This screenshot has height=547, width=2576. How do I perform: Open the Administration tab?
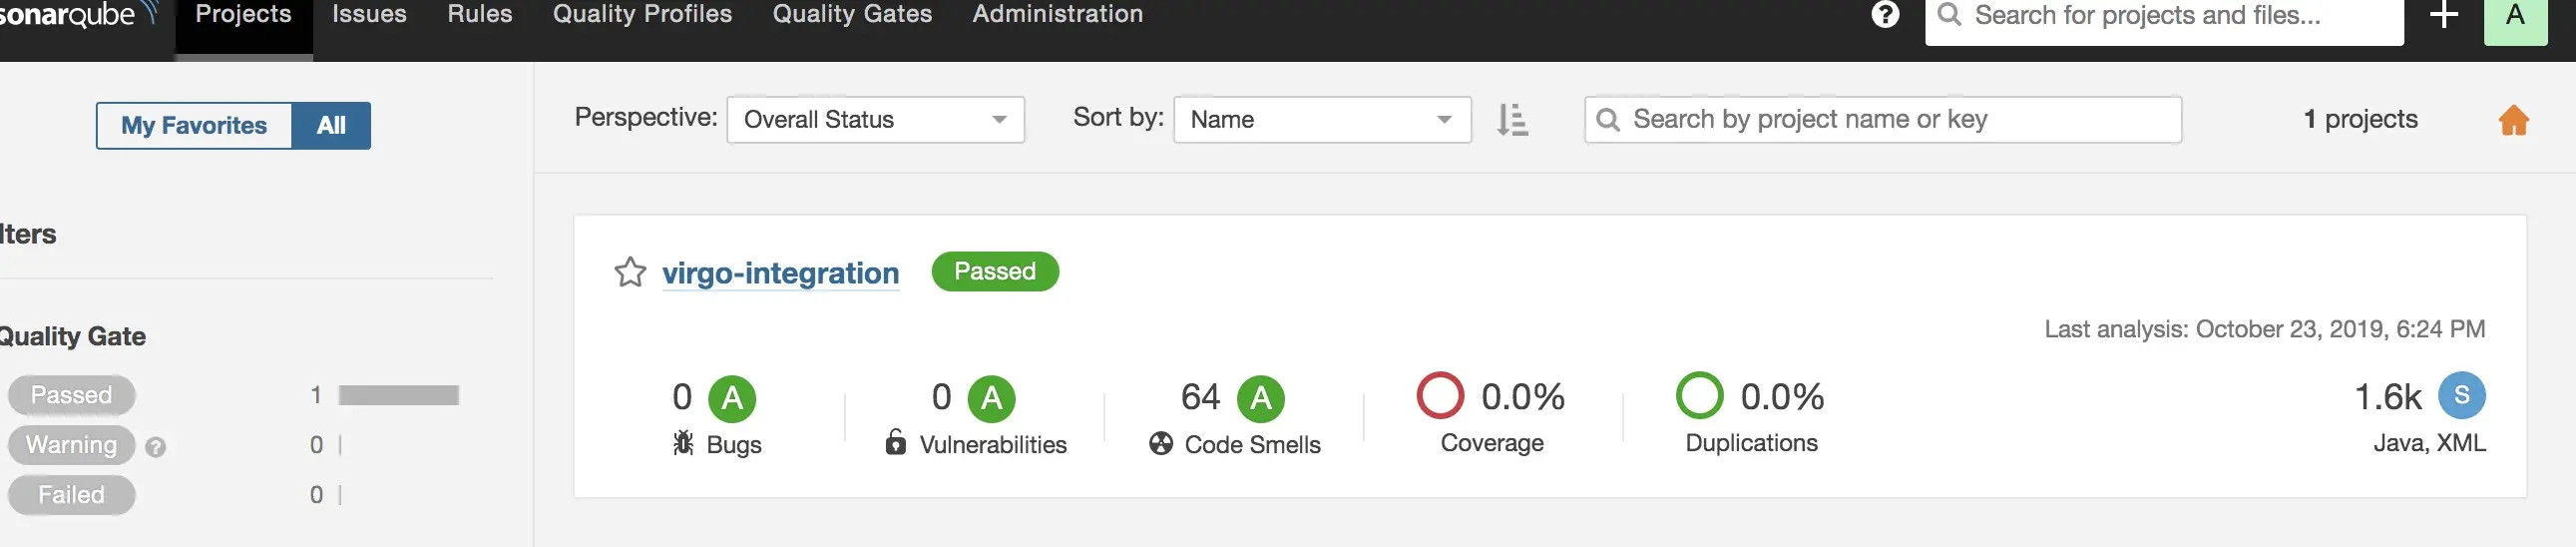[1057, 14]
